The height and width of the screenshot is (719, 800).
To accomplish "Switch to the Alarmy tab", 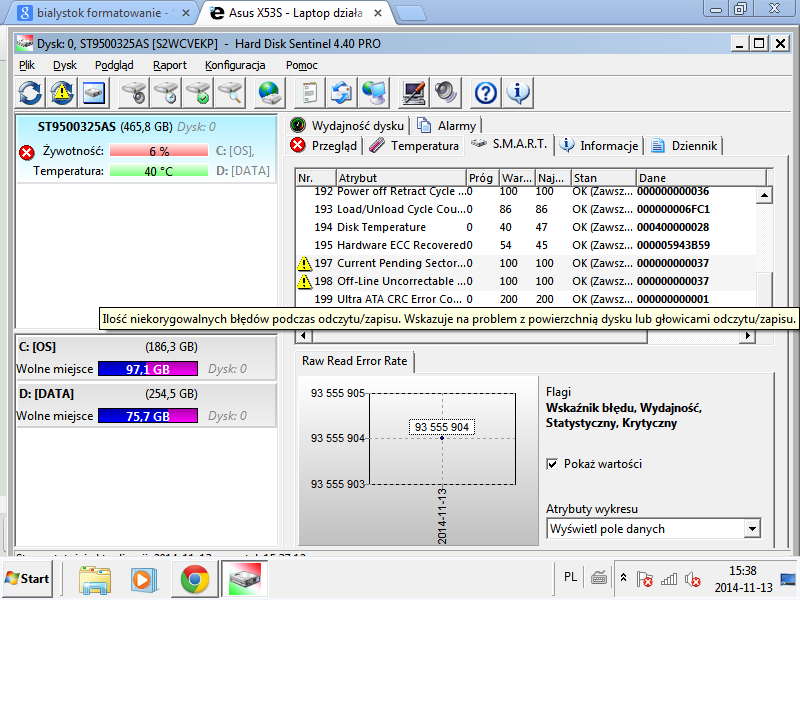I will pyautogui.click(x=447, y=126).
